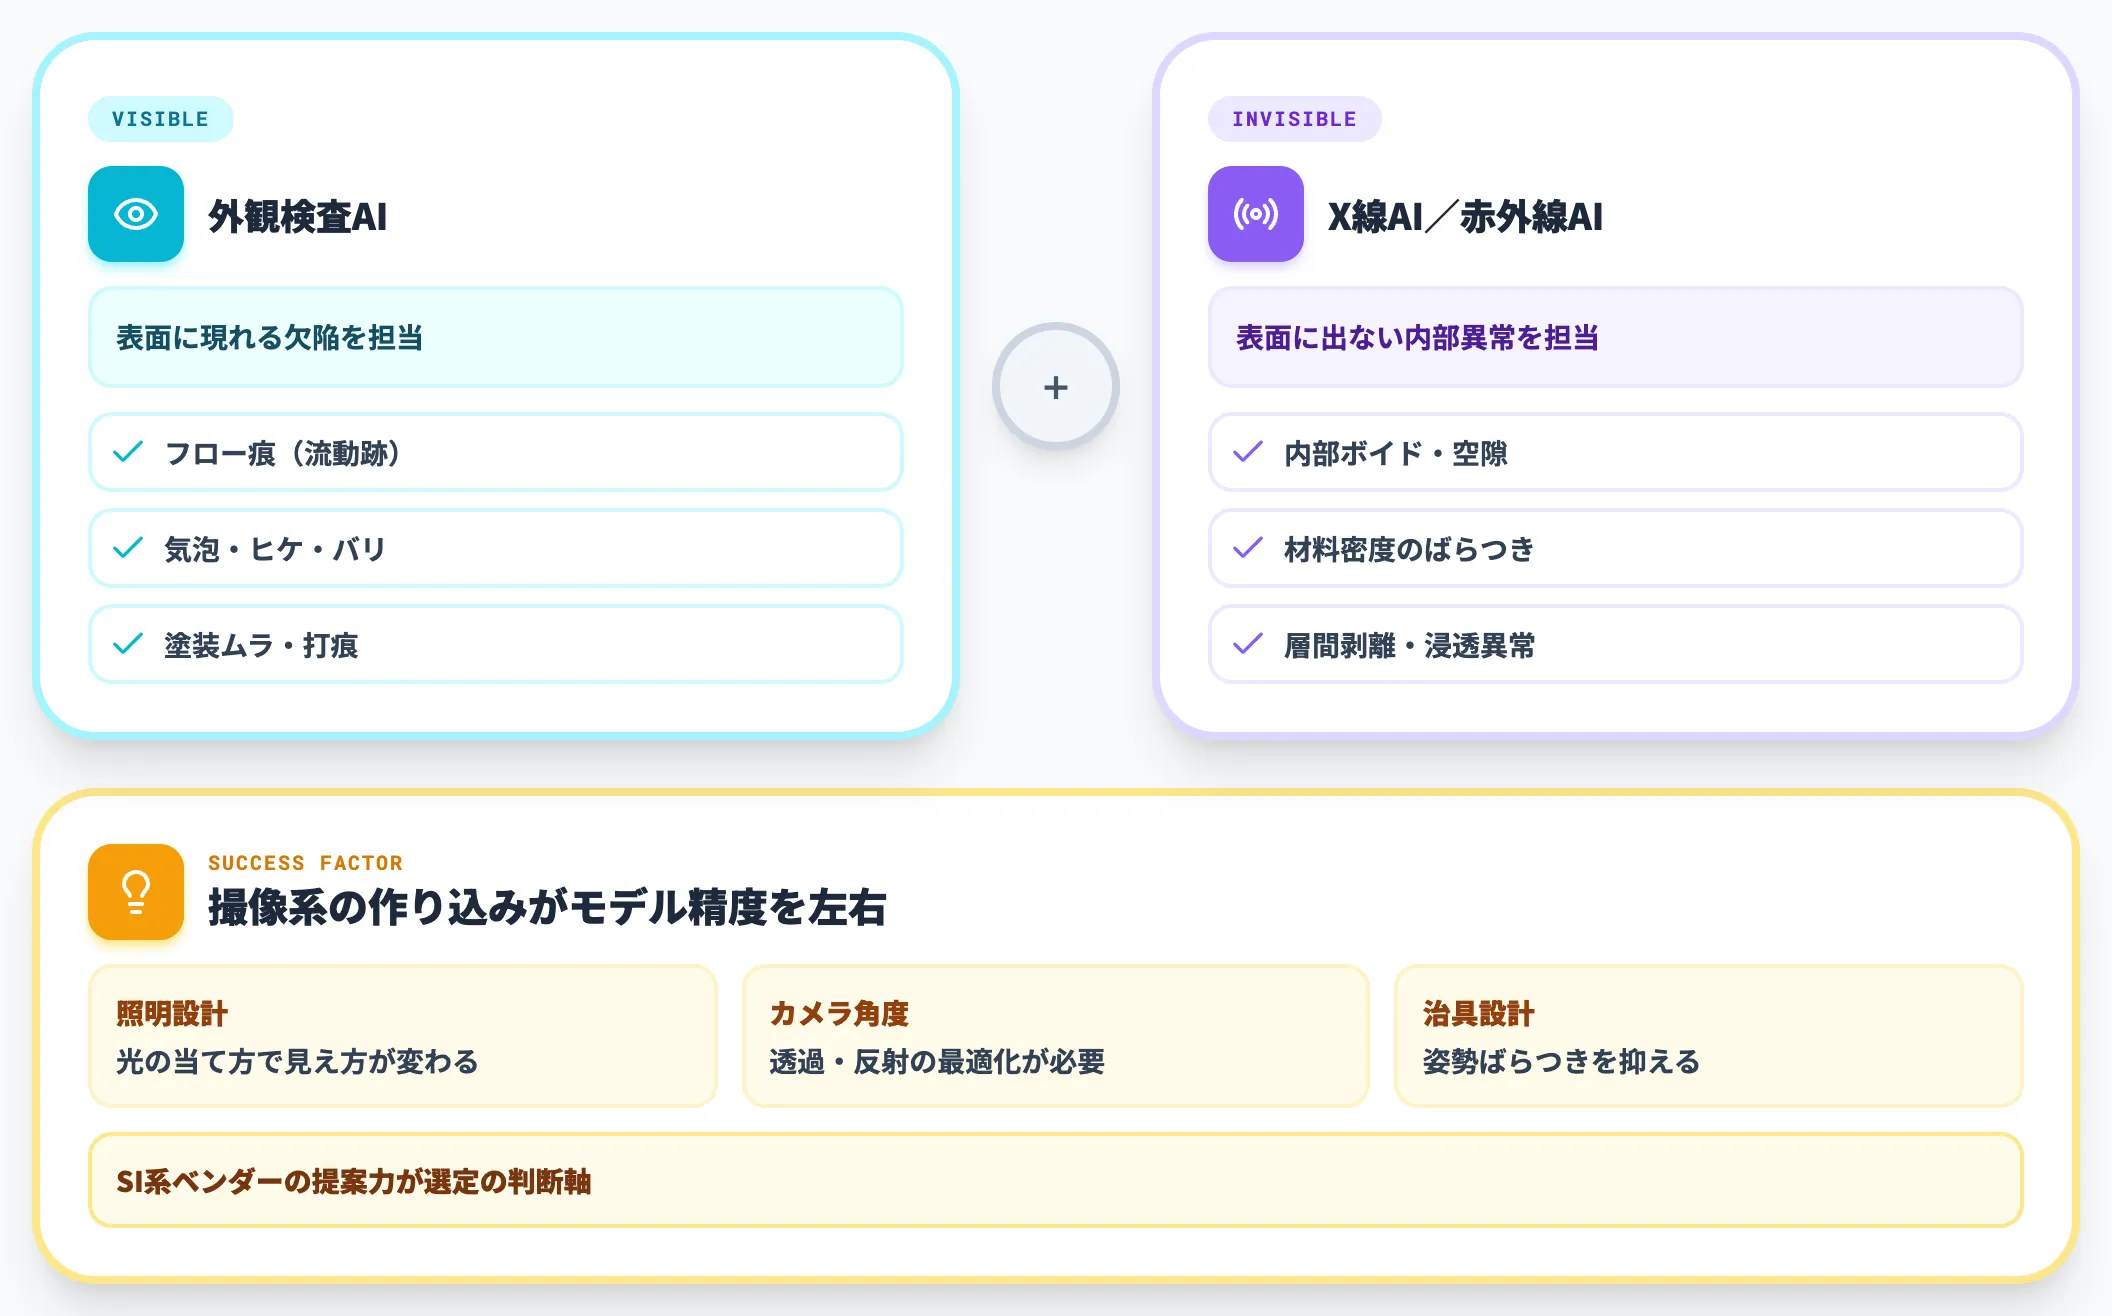This screenshot has height=1316, width=2112.
Task: Click the checkmark next to 塗装ムラ・打痕
Action: [128, 644]
